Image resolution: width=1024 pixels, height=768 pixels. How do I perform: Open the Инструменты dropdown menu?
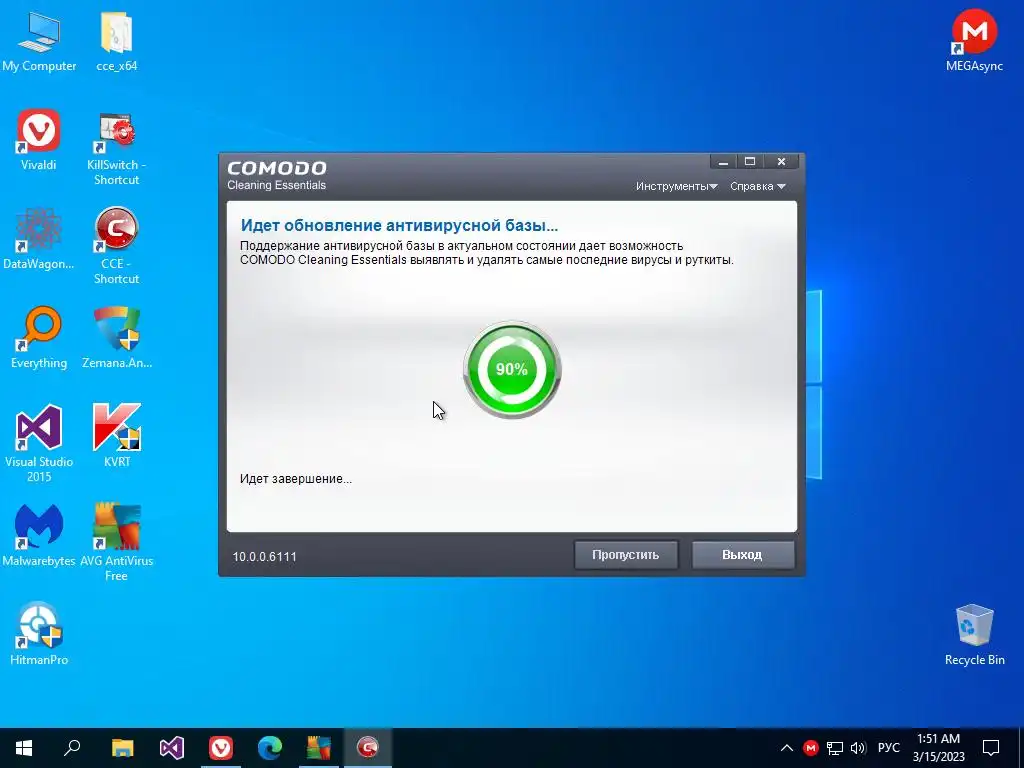[677, 187]
